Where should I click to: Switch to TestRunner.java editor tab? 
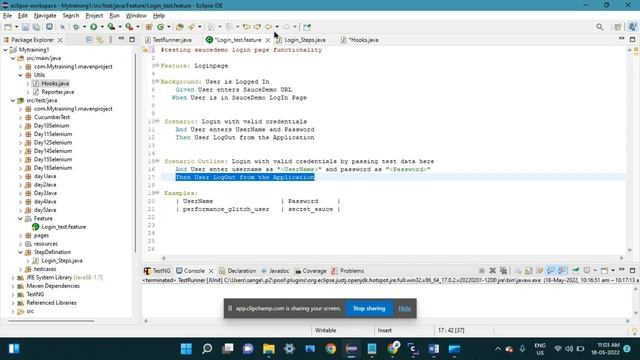(168, 40)
